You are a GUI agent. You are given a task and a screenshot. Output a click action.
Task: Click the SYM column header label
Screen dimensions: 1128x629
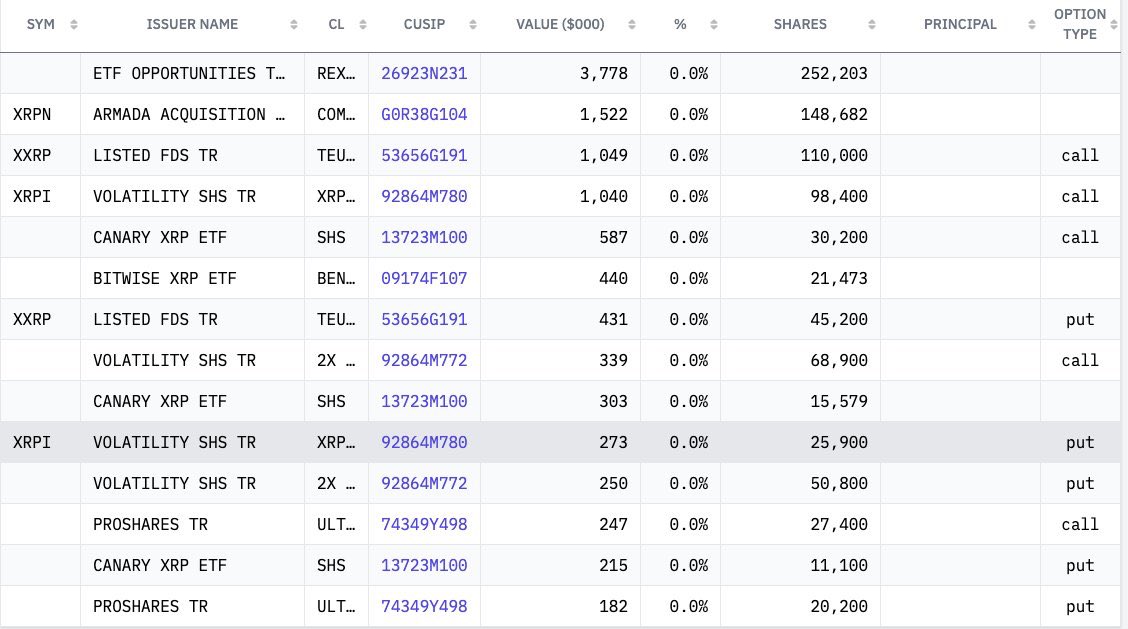40,24
